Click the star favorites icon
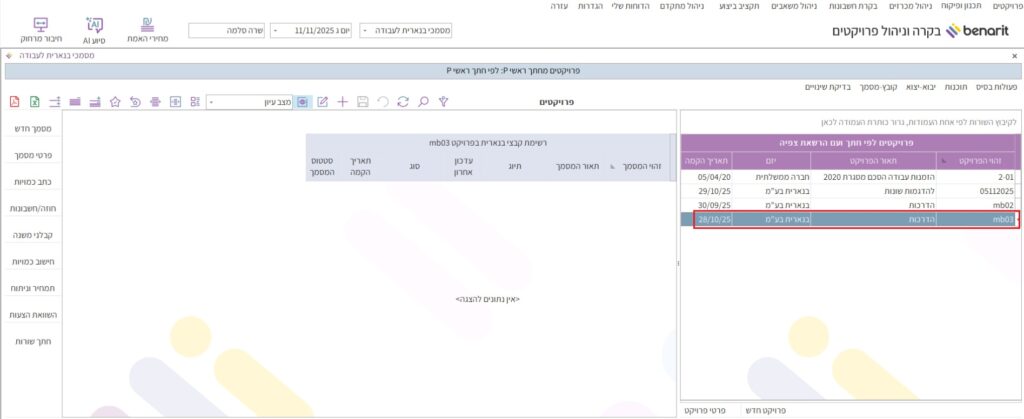Viewport: 1024px width, 419px height. tap(116, 102)
